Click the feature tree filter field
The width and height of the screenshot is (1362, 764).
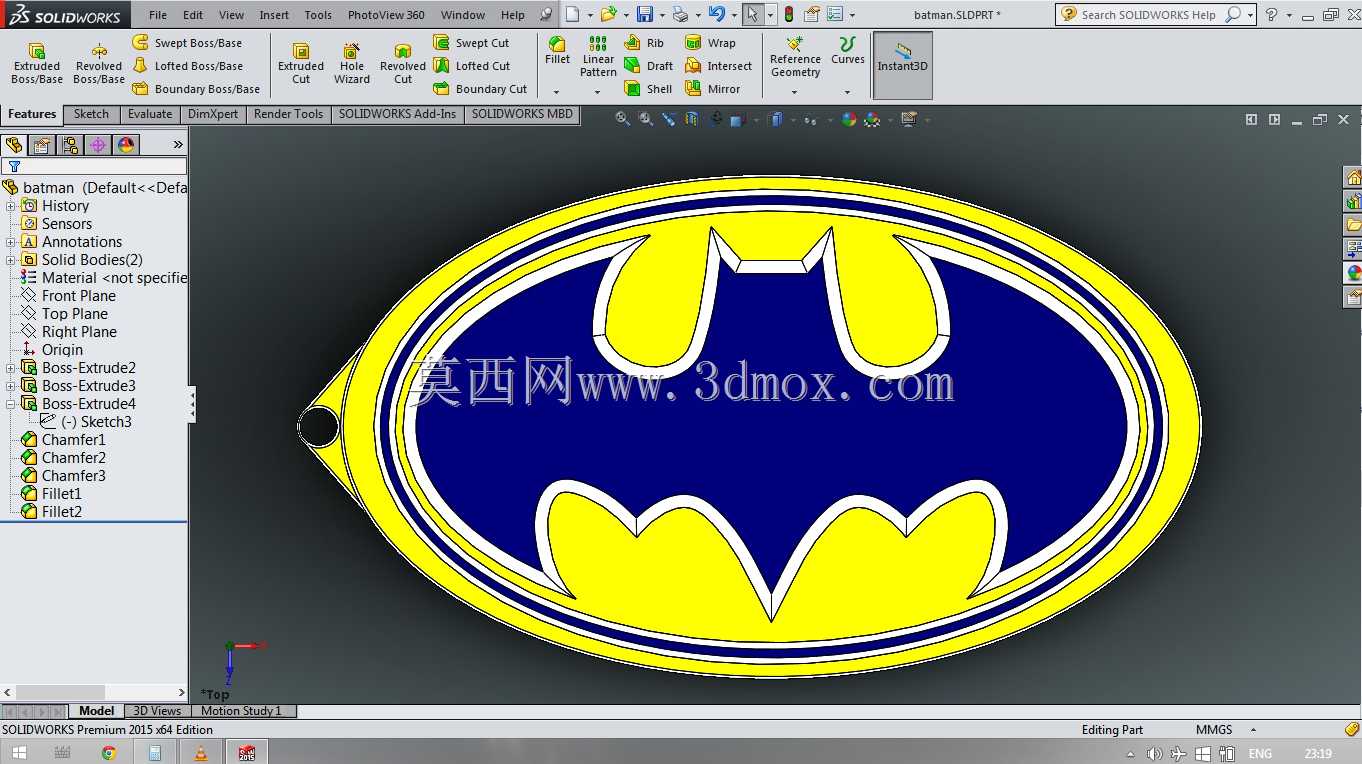(x=94, y=166)
